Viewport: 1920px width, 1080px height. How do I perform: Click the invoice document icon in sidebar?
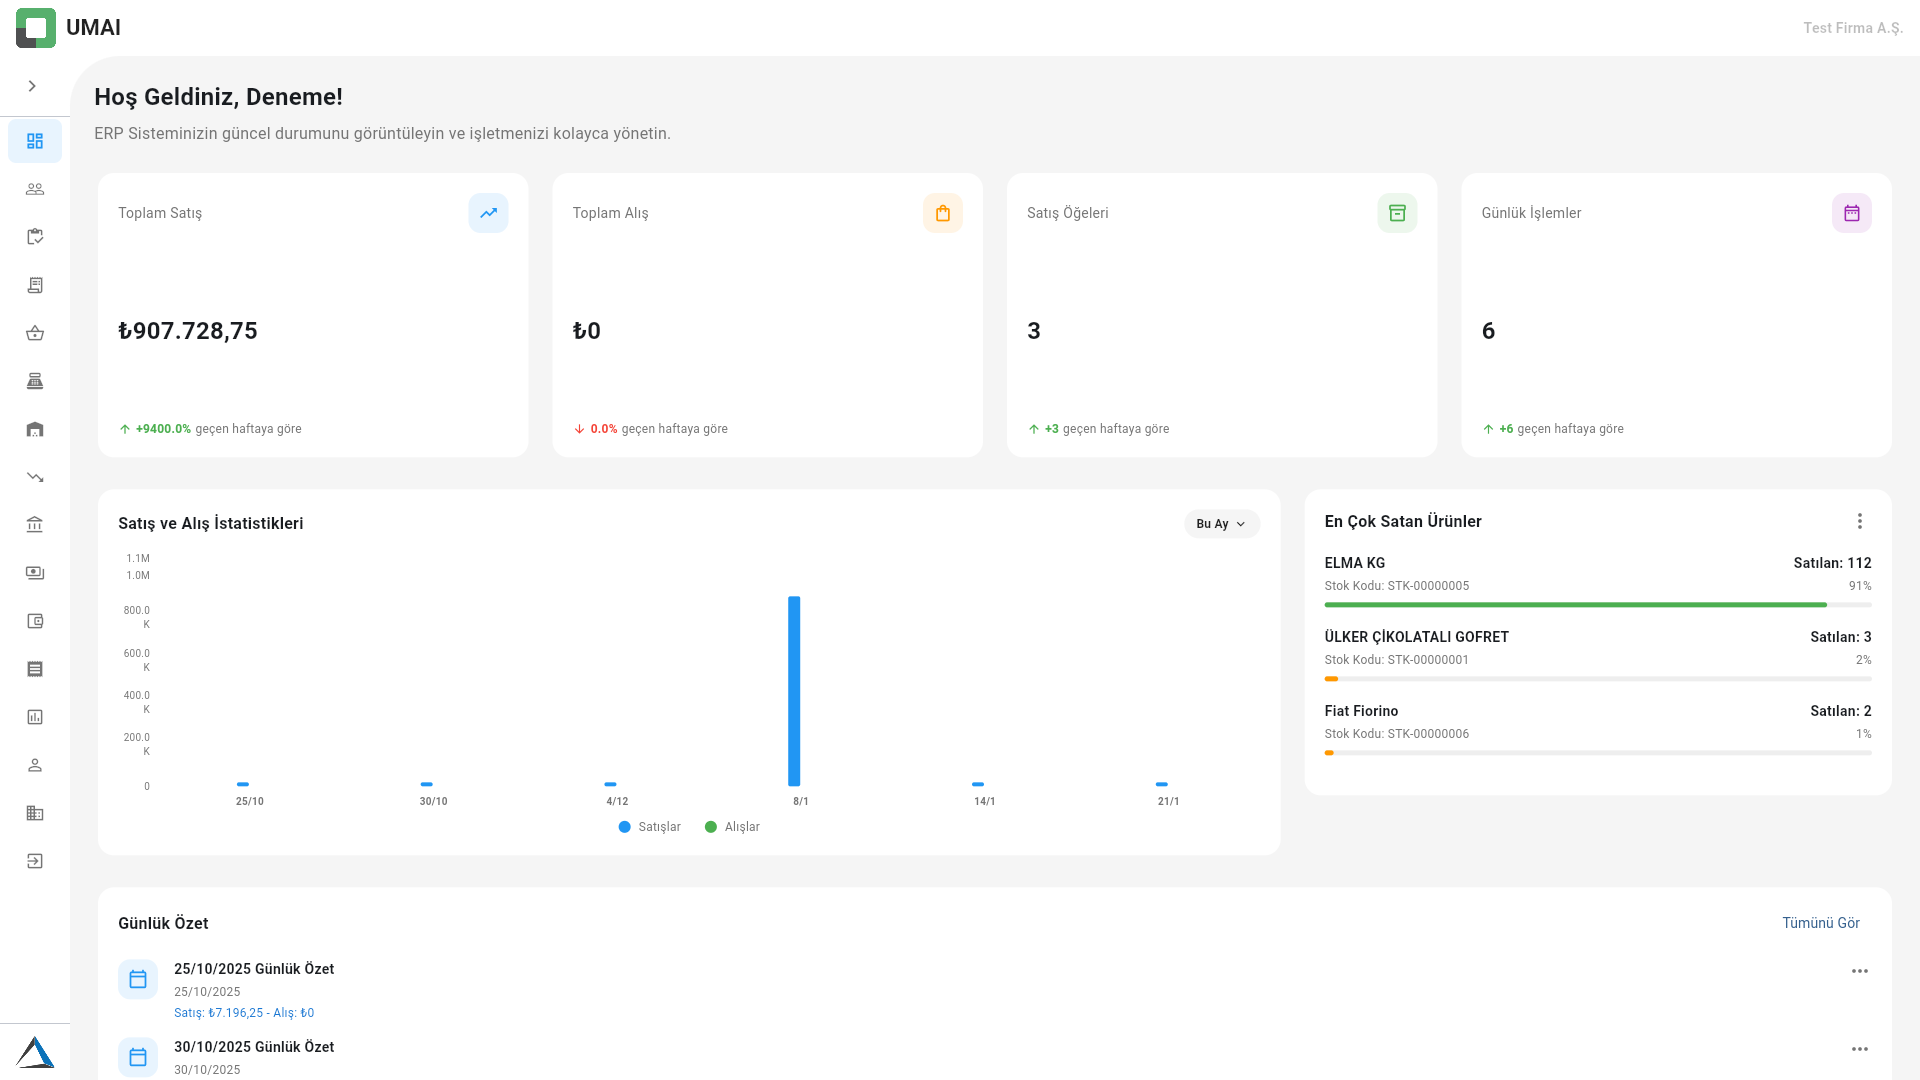point(34,285)
